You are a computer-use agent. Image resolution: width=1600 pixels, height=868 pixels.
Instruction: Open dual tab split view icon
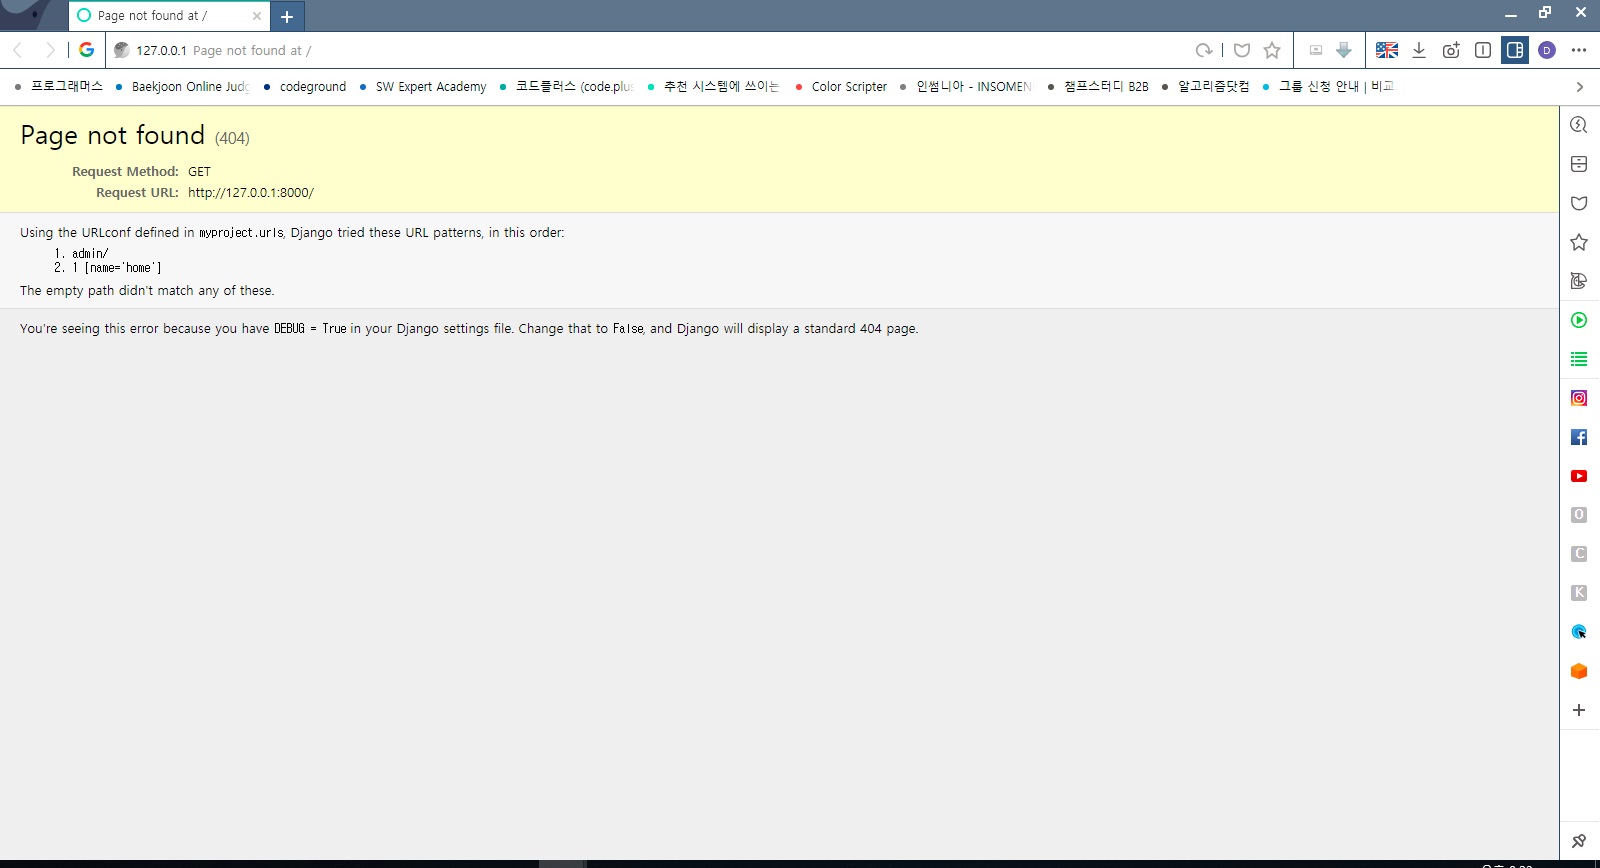pos(1483,50)
